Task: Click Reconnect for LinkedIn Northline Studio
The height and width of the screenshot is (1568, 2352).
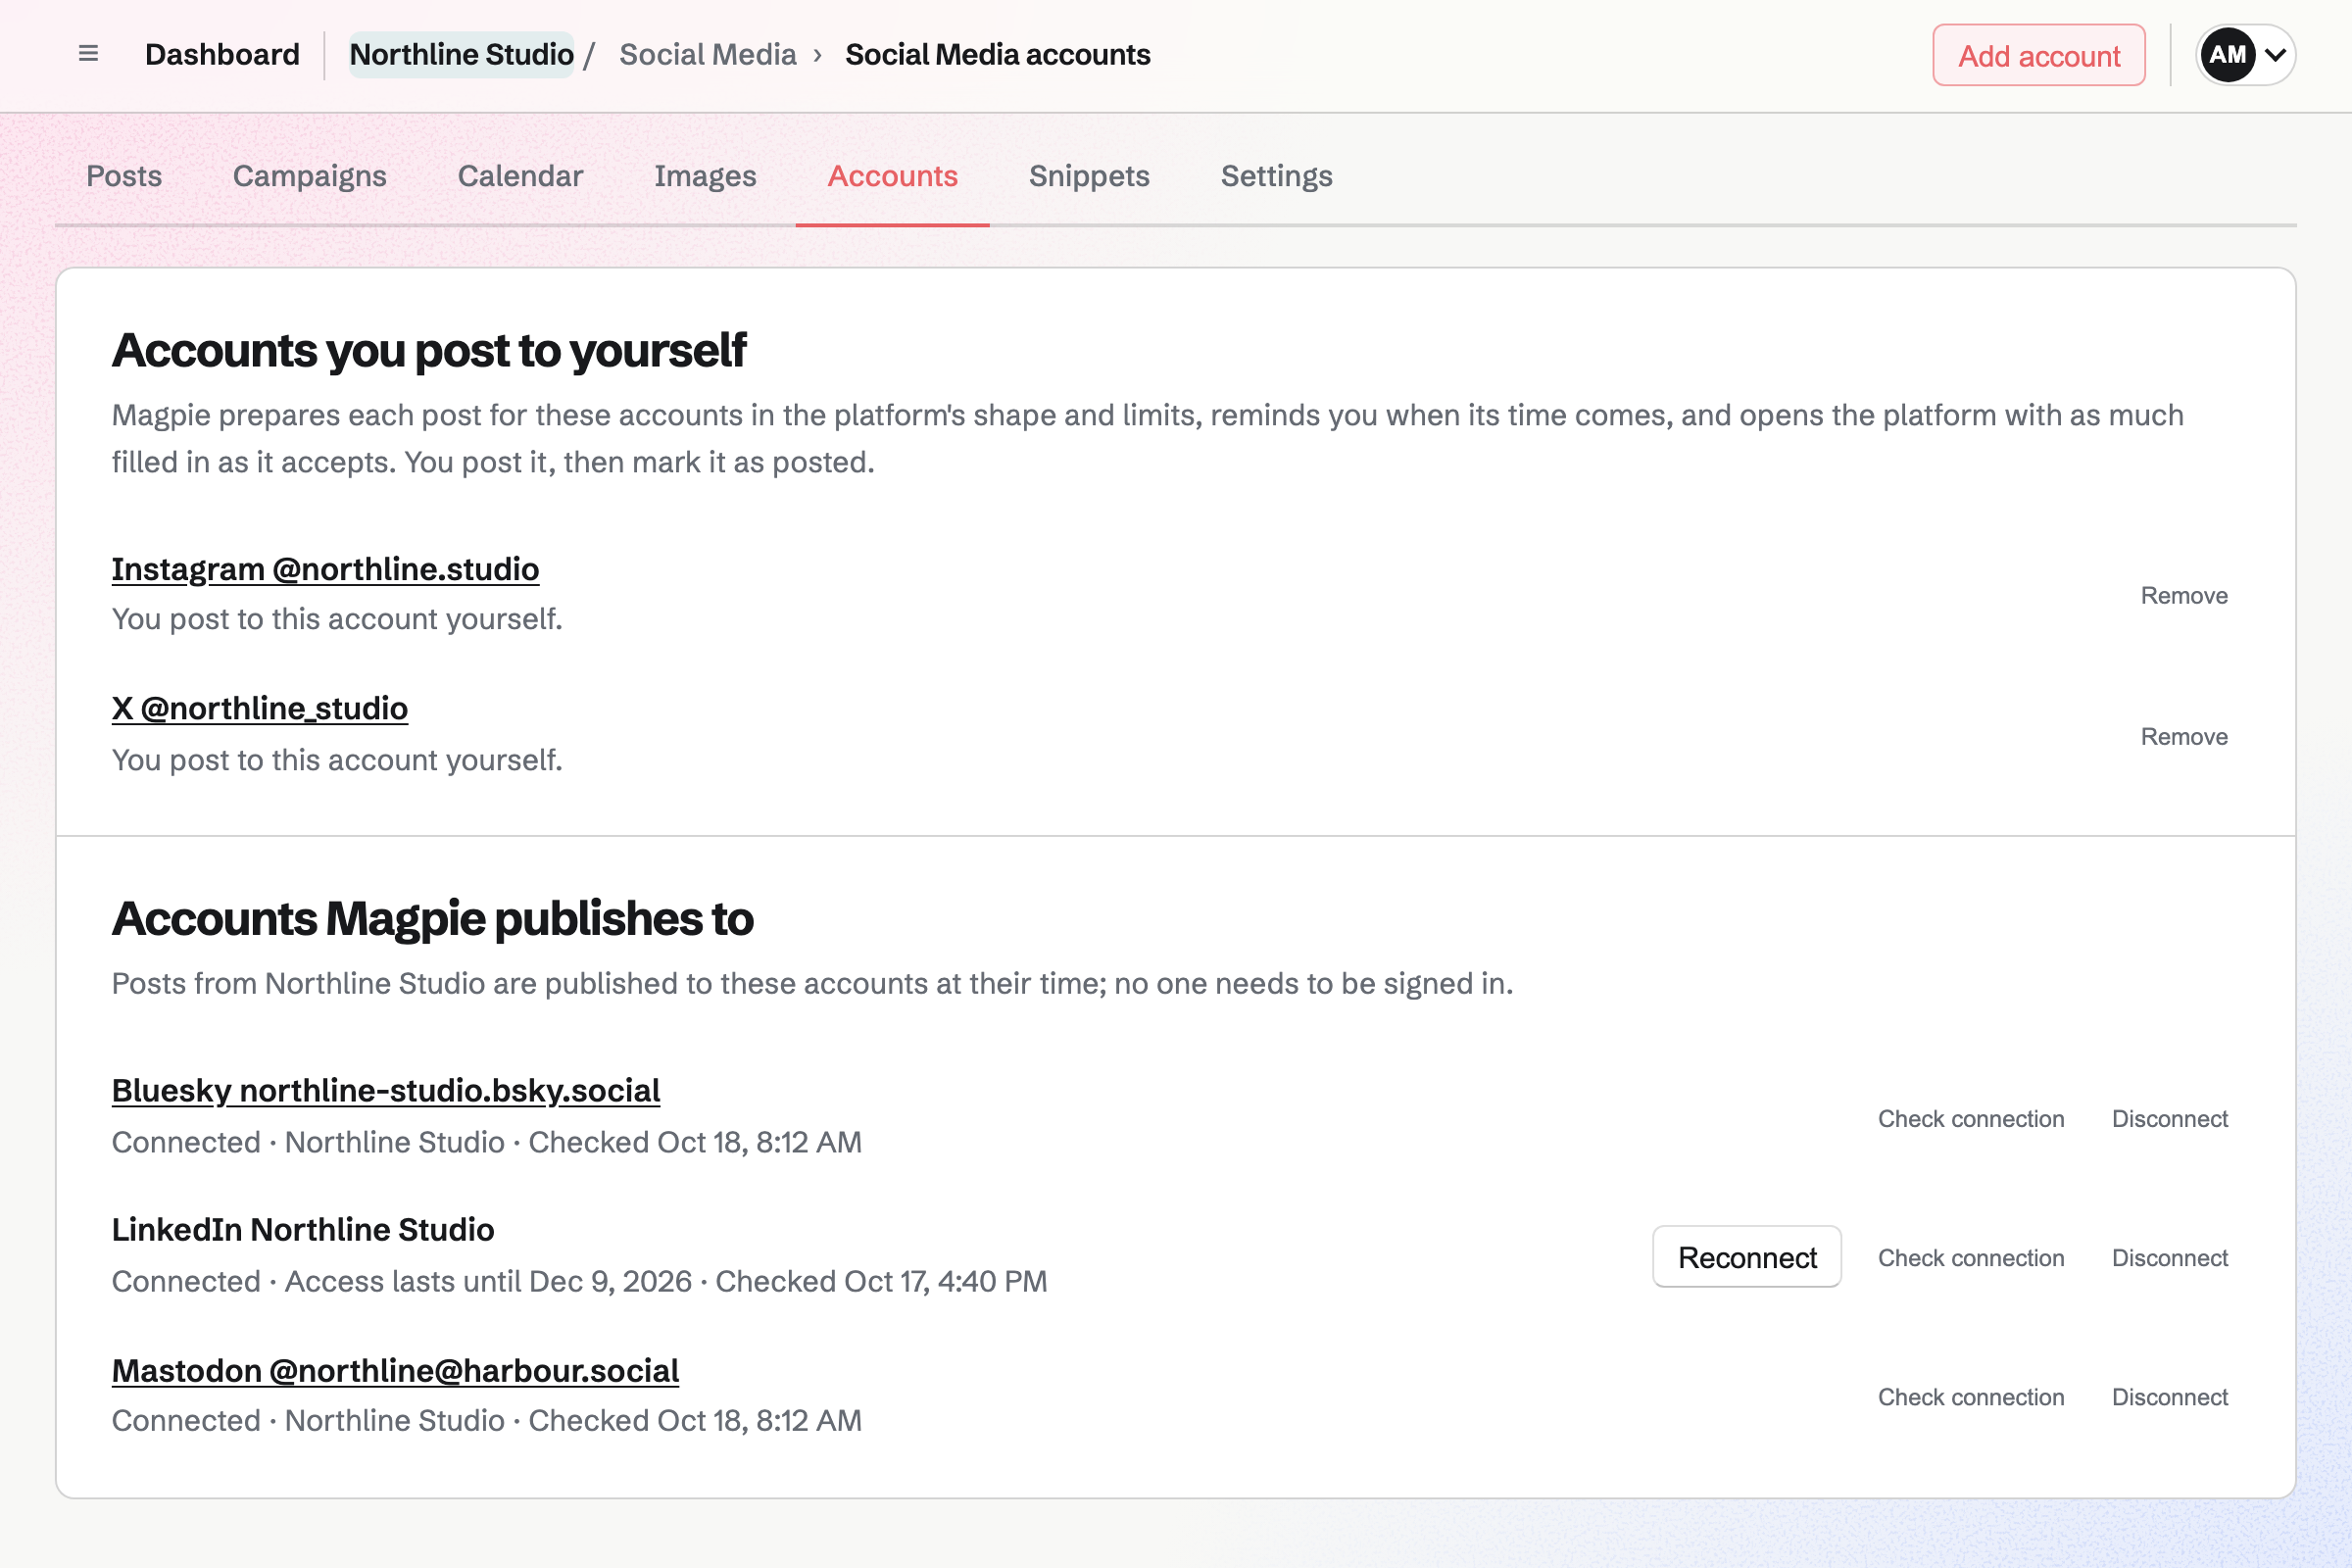Action: click(x=1746, y=1257)
